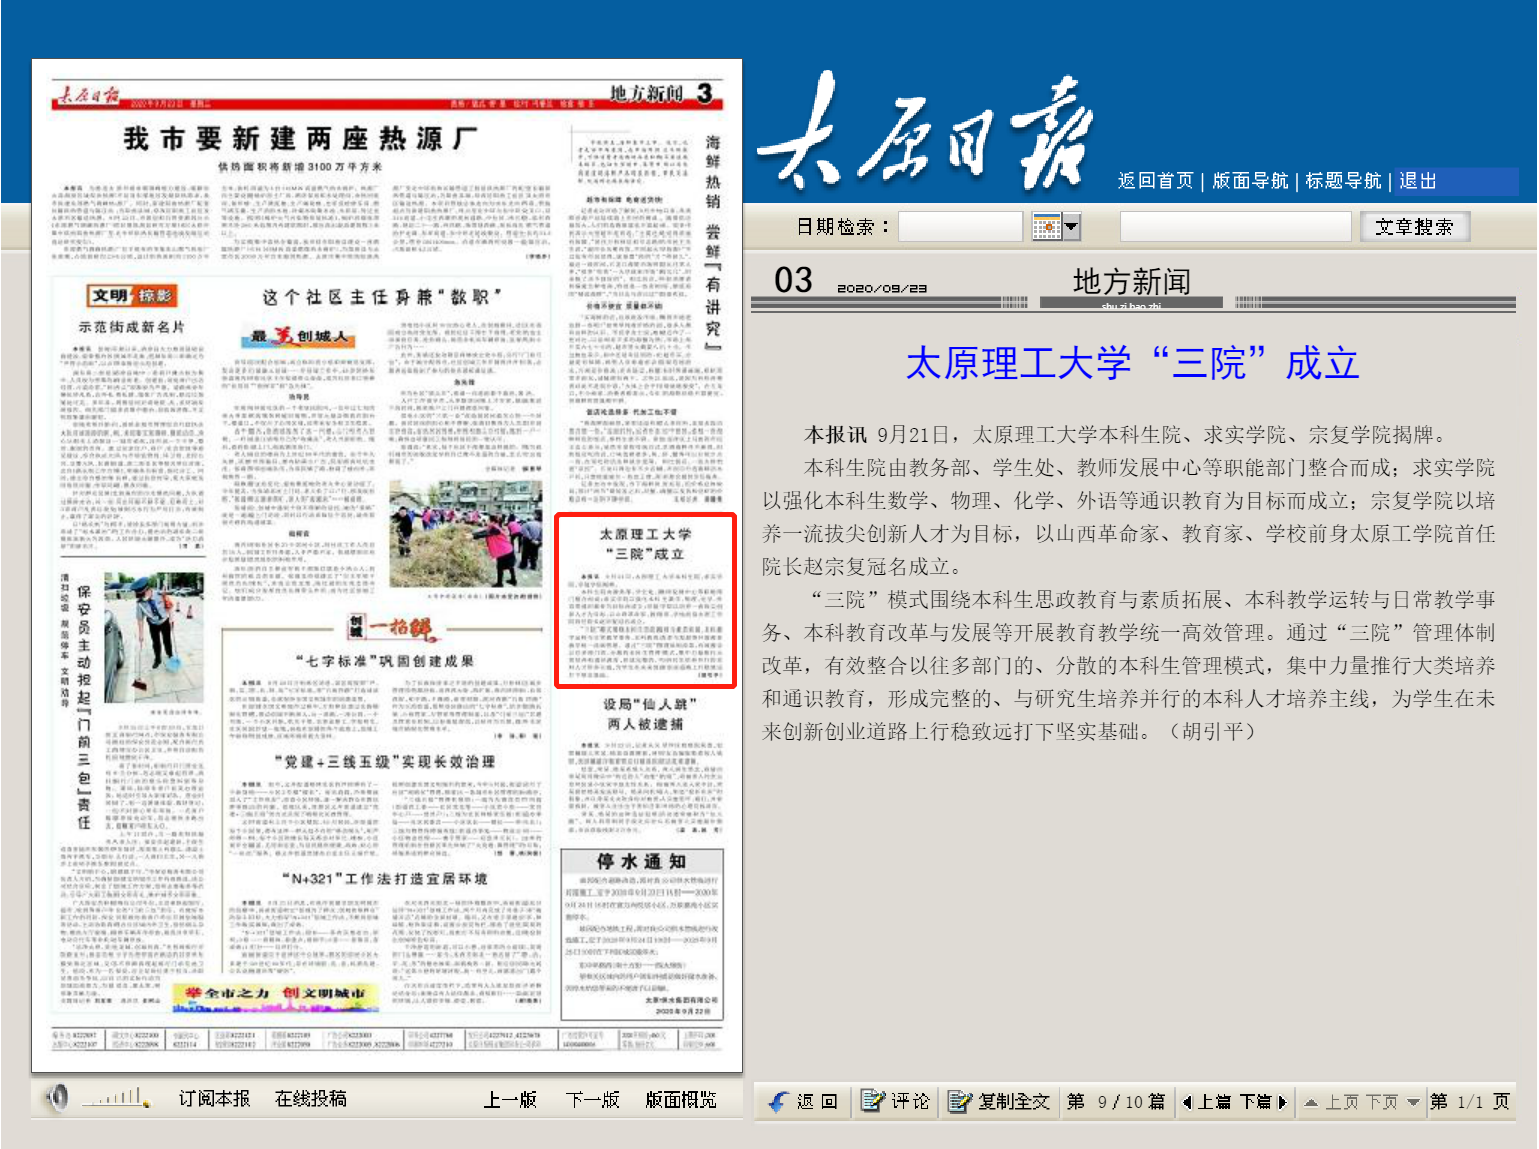Viewport: 1539px width, 1149px height.
Task: Open 标题导航 title navigation
Action: 1343,181
